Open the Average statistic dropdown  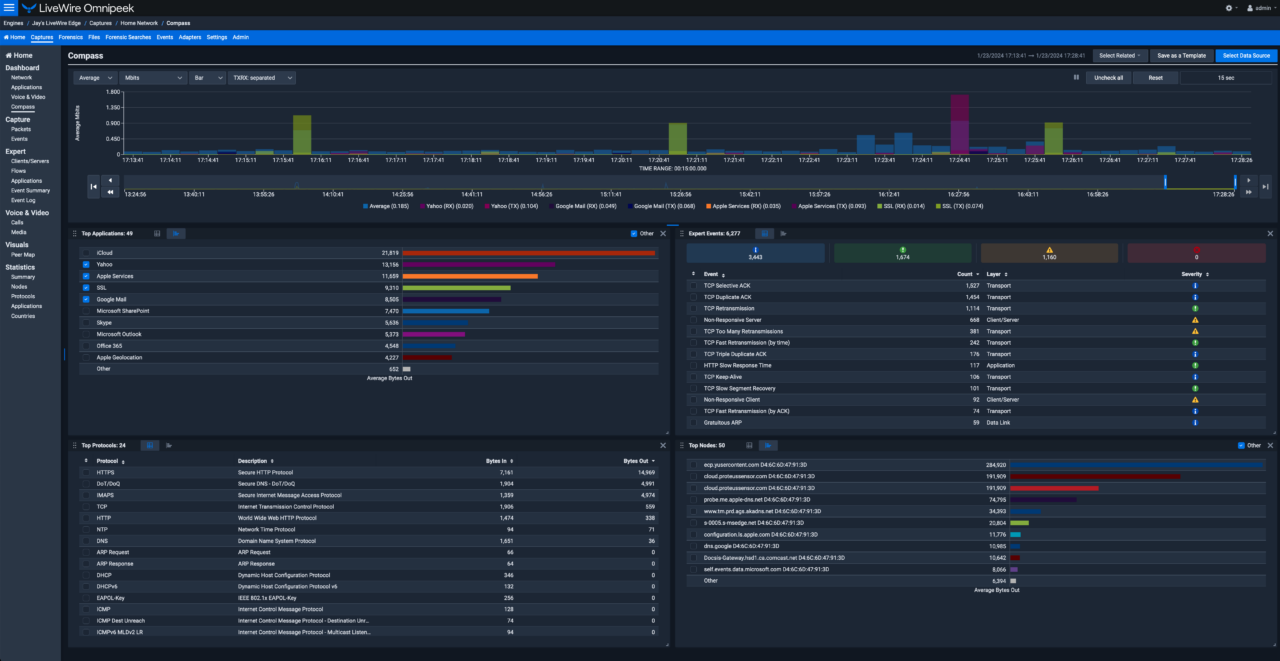(x=94, y=77)
